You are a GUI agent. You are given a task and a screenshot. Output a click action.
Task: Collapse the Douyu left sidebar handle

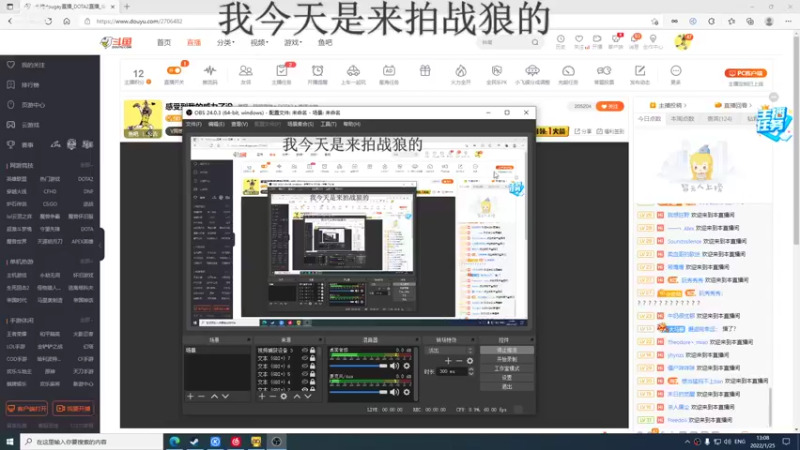(x=101, y=244)
